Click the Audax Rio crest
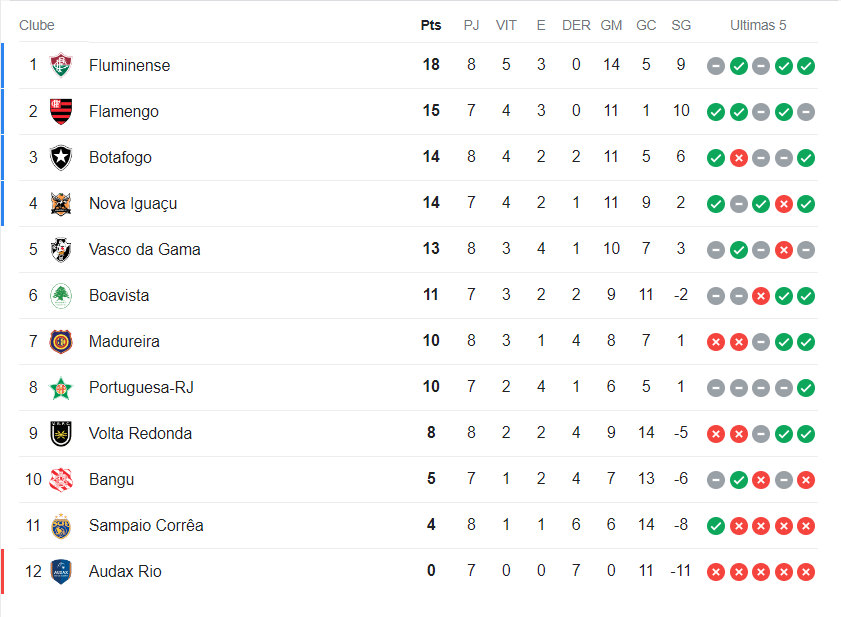The width and height of the screenshot is (841, 617). (62, 571)
